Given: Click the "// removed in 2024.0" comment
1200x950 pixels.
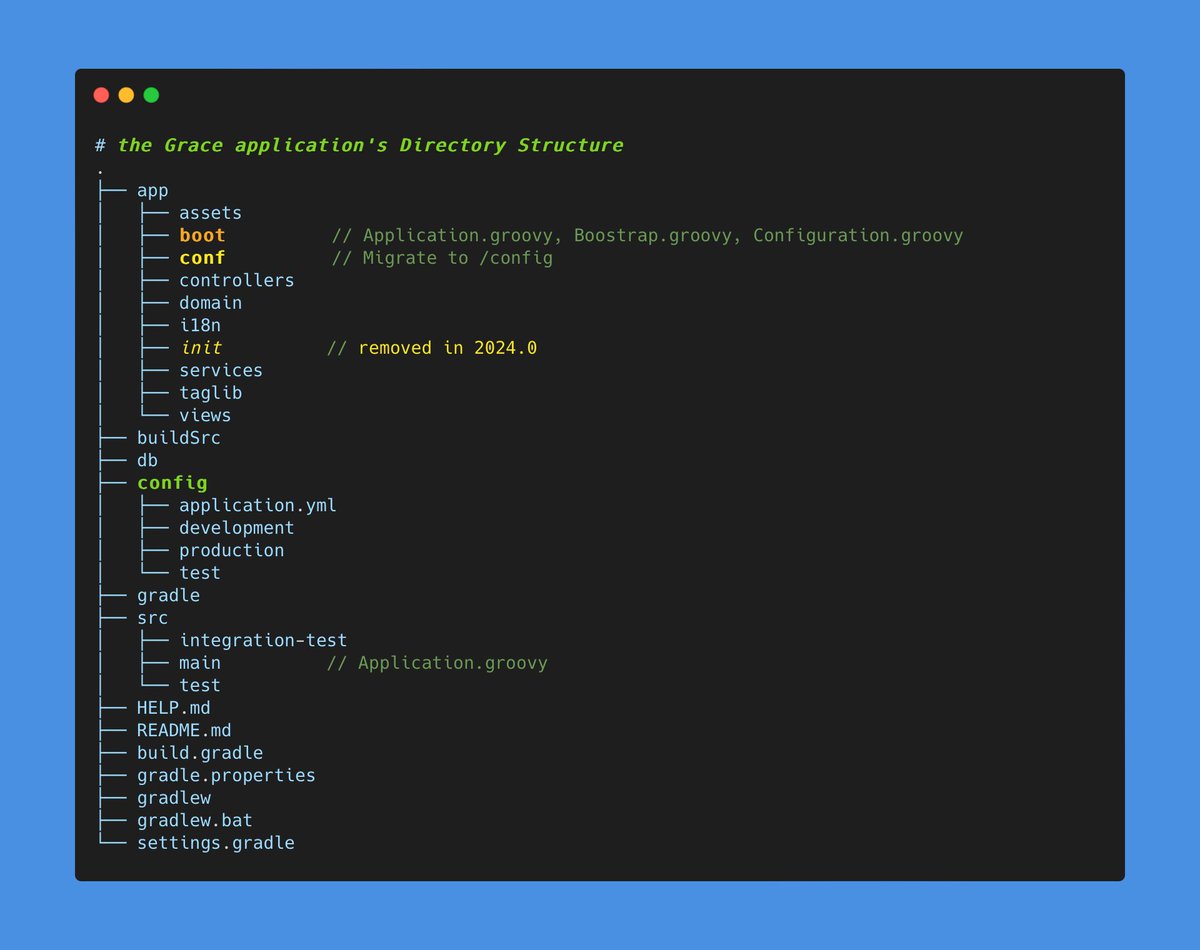Looking at the screenshot, I should tap(432, 348).
